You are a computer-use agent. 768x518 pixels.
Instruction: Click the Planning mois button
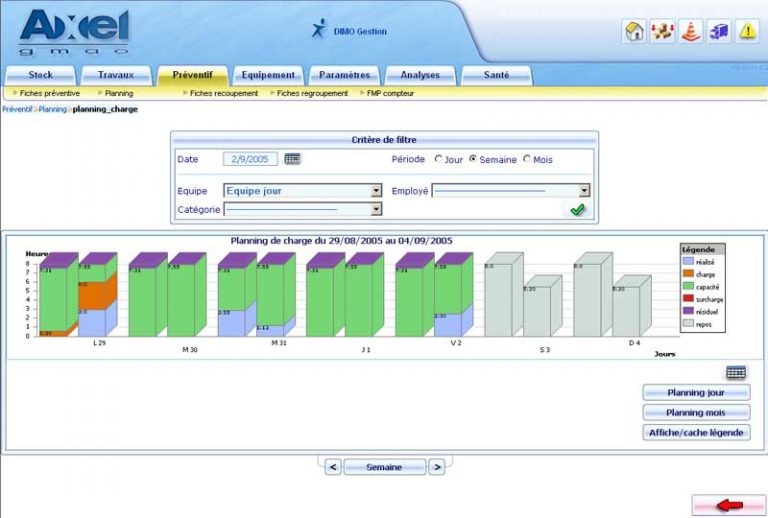point(696,413)
